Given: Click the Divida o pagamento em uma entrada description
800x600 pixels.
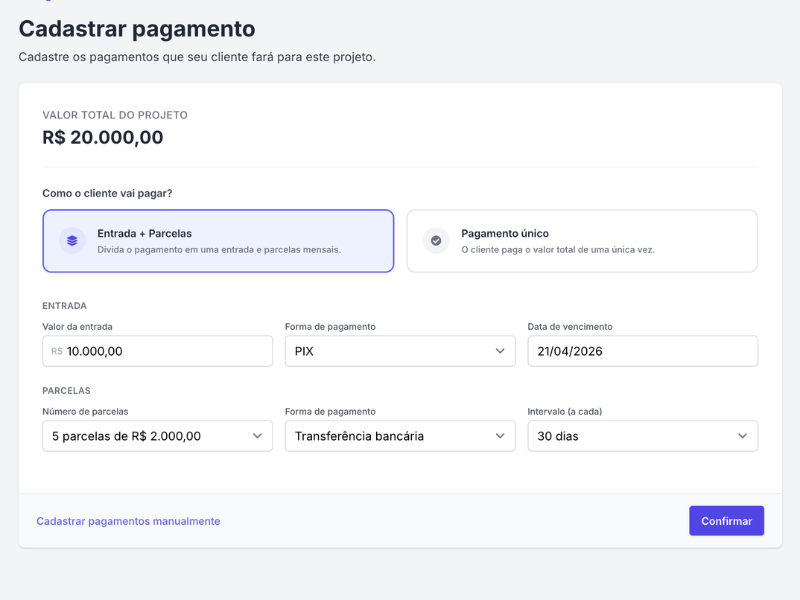Looking at the screenshot, I should click(x=219, y=249).
